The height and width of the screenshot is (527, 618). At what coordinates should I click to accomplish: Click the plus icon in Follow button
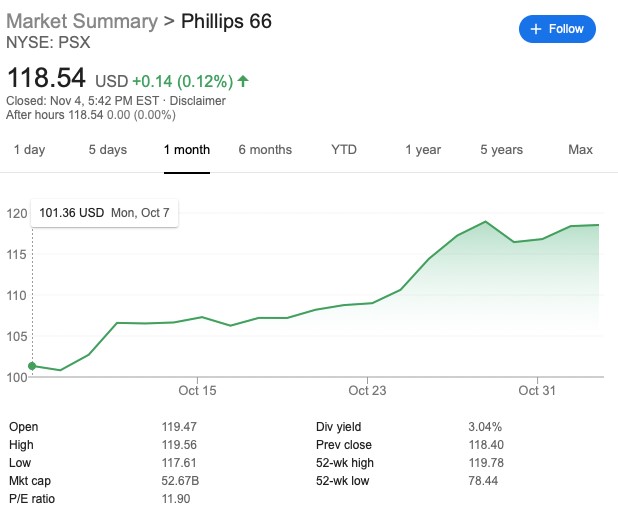click(x=535, y=29)
